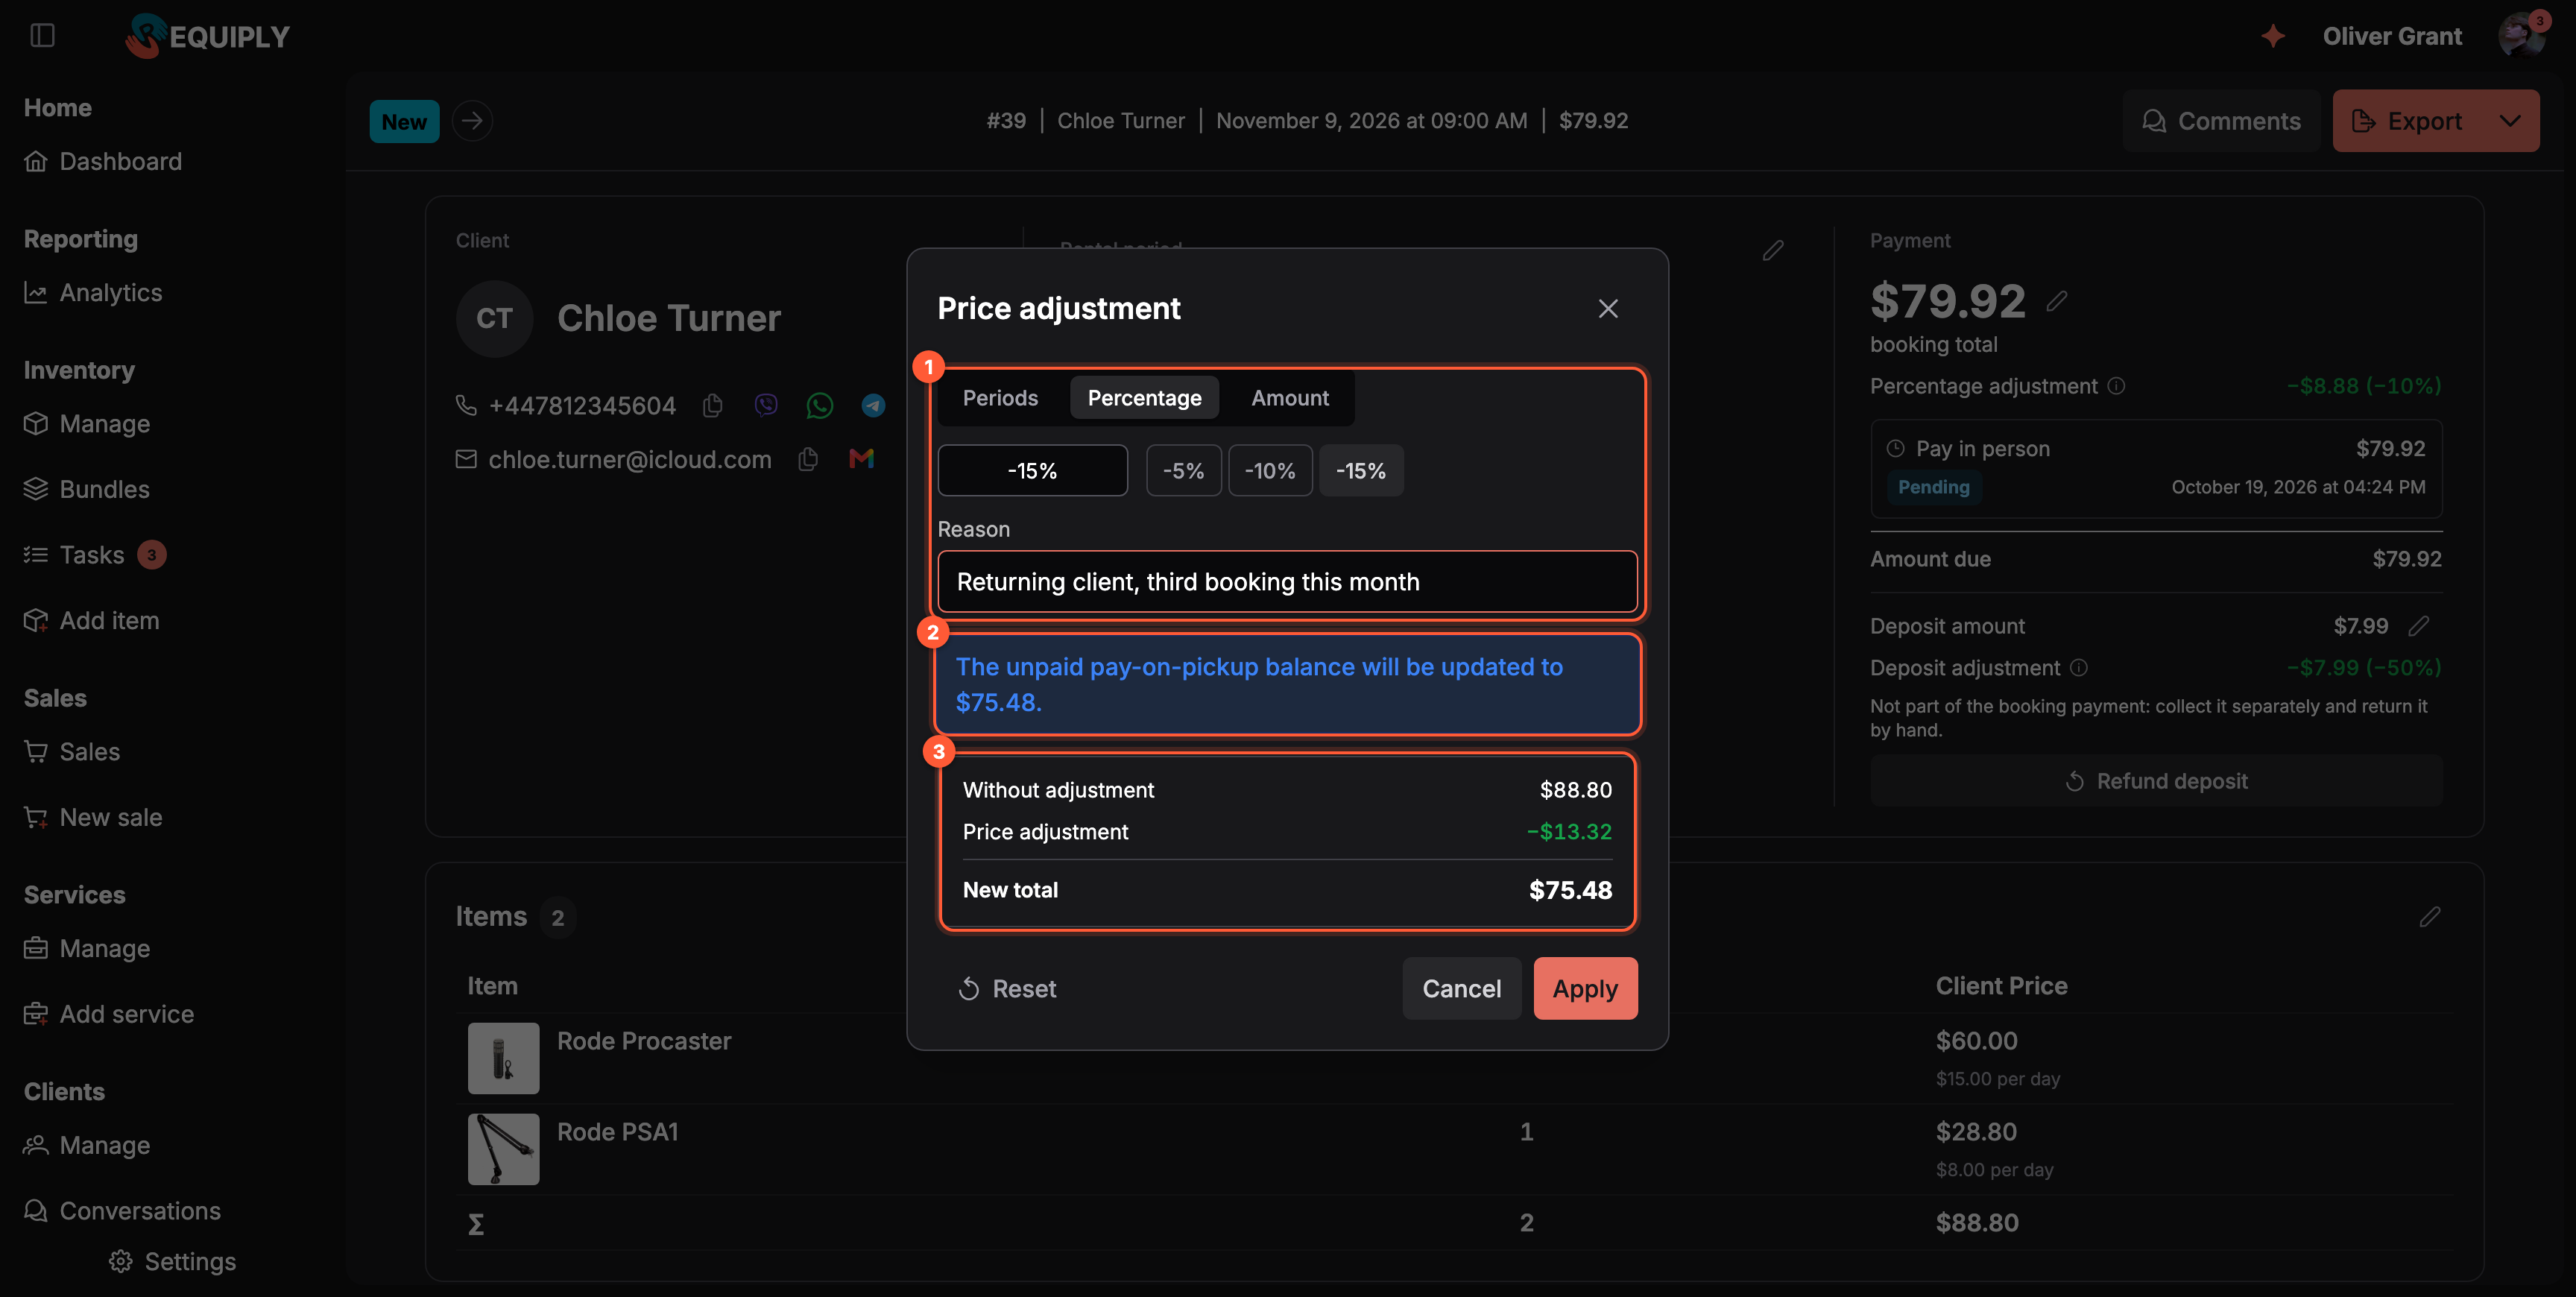The height and width of the screenshot is (1297, 2576).
Task: Open Telegram icon next to phone number
Action: pyautogui.click(x=873, y=405)
